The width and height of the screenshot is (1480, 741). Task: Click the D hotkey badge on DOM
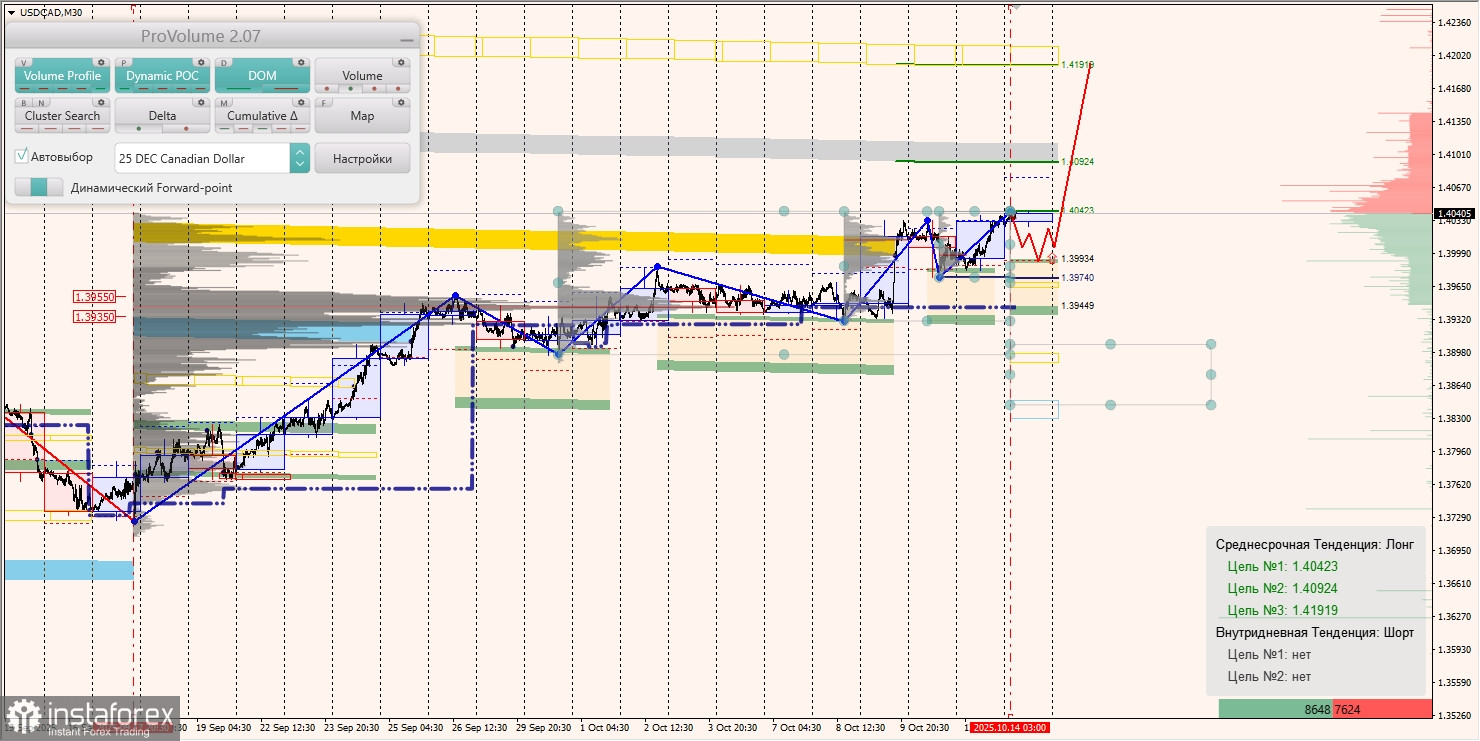224,62
